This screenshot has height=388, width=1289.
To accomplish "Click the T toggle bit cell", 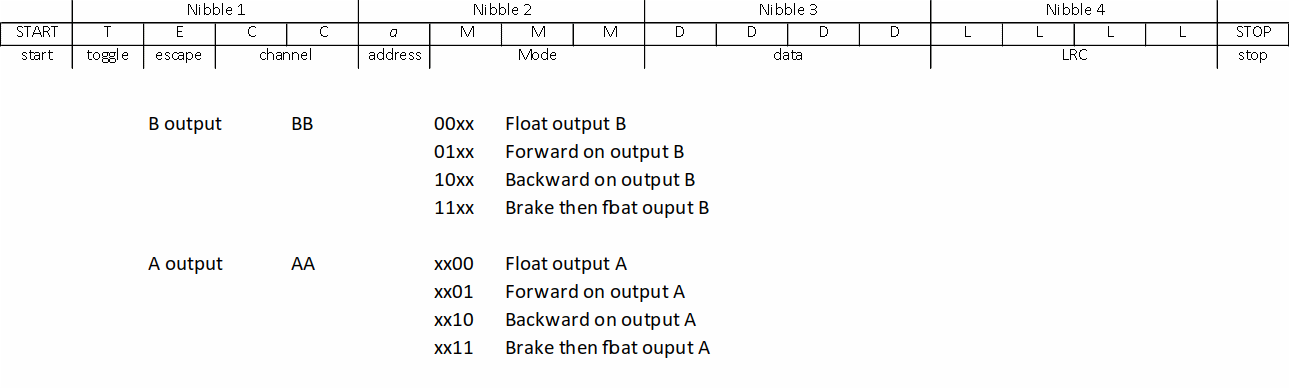I will point(108,32).
